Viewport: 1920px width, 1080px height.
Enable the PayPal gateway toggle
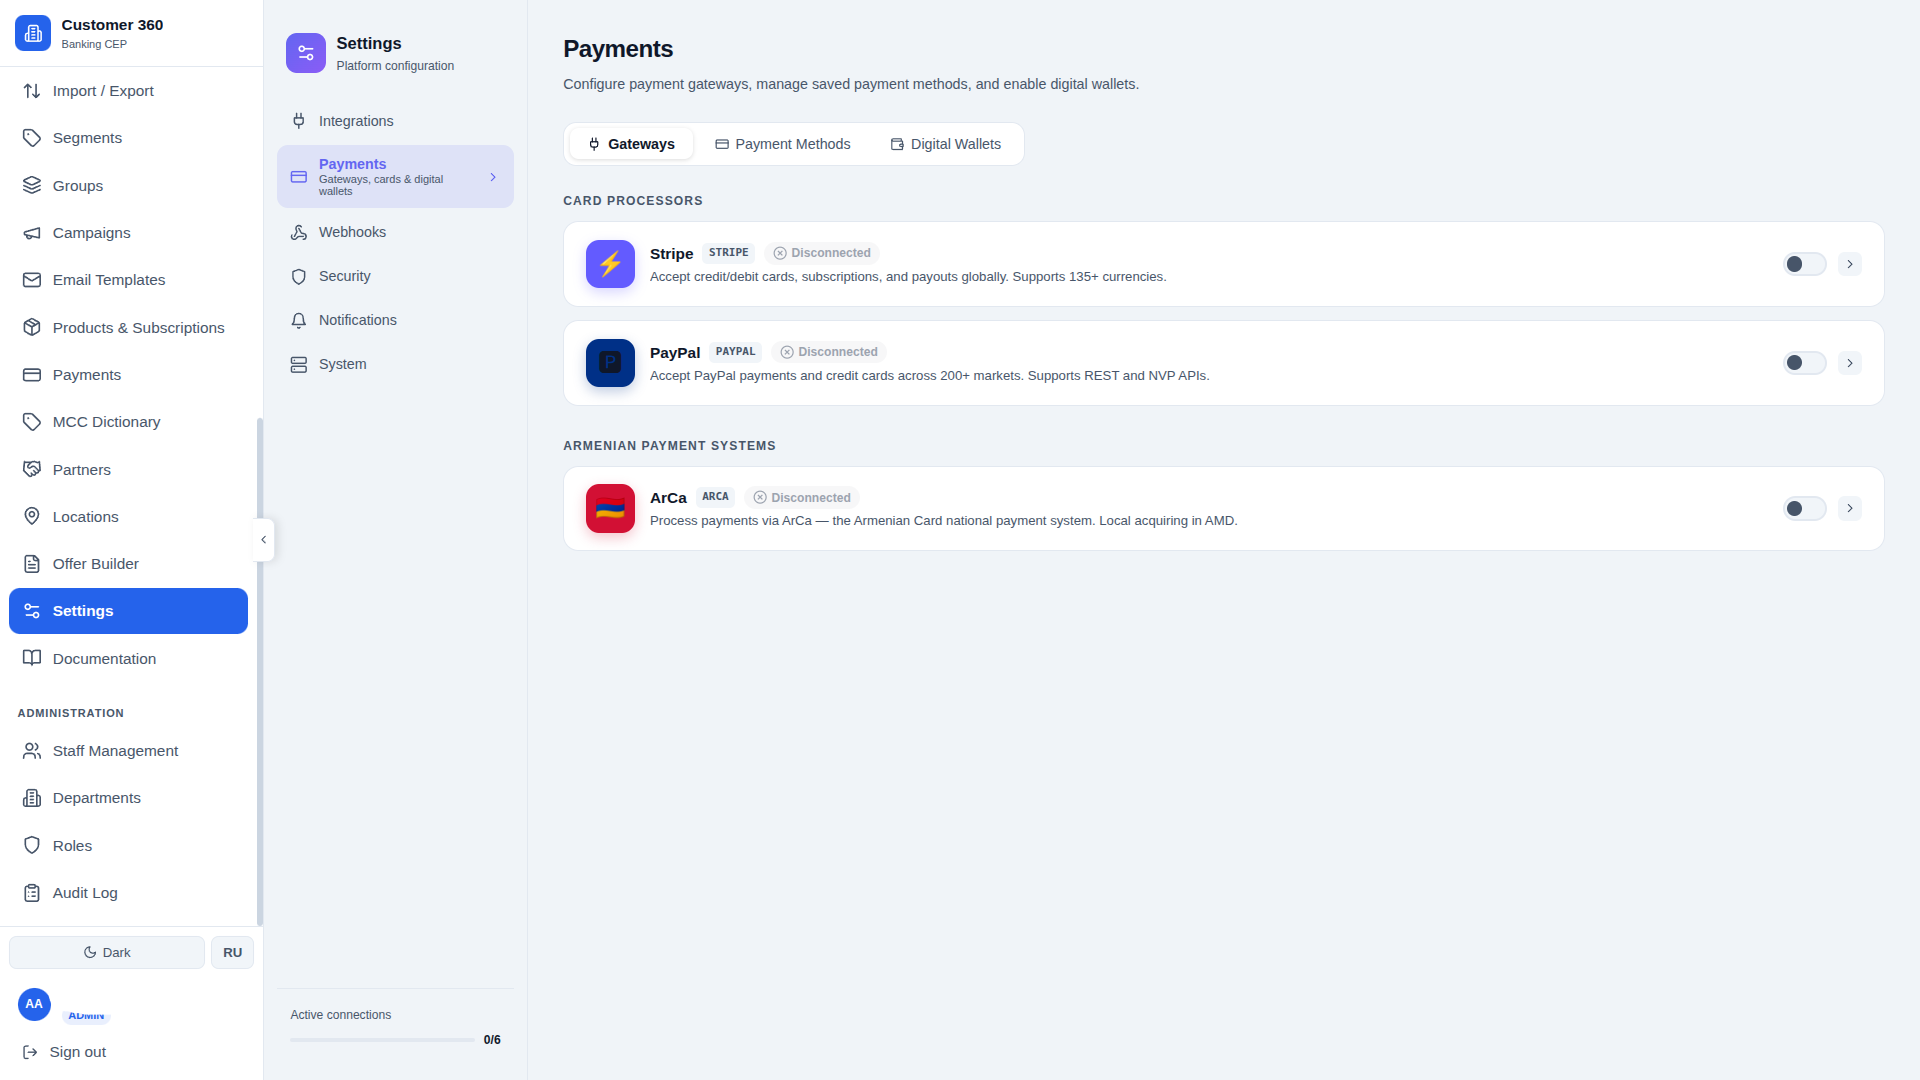[x=1805, y=363]
